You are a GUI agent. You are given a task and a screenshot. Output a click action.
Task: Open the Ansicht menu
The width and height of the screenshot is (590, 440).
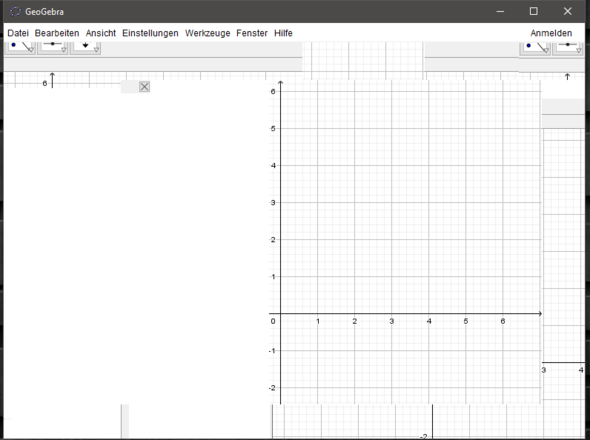[x=101, y=33]
